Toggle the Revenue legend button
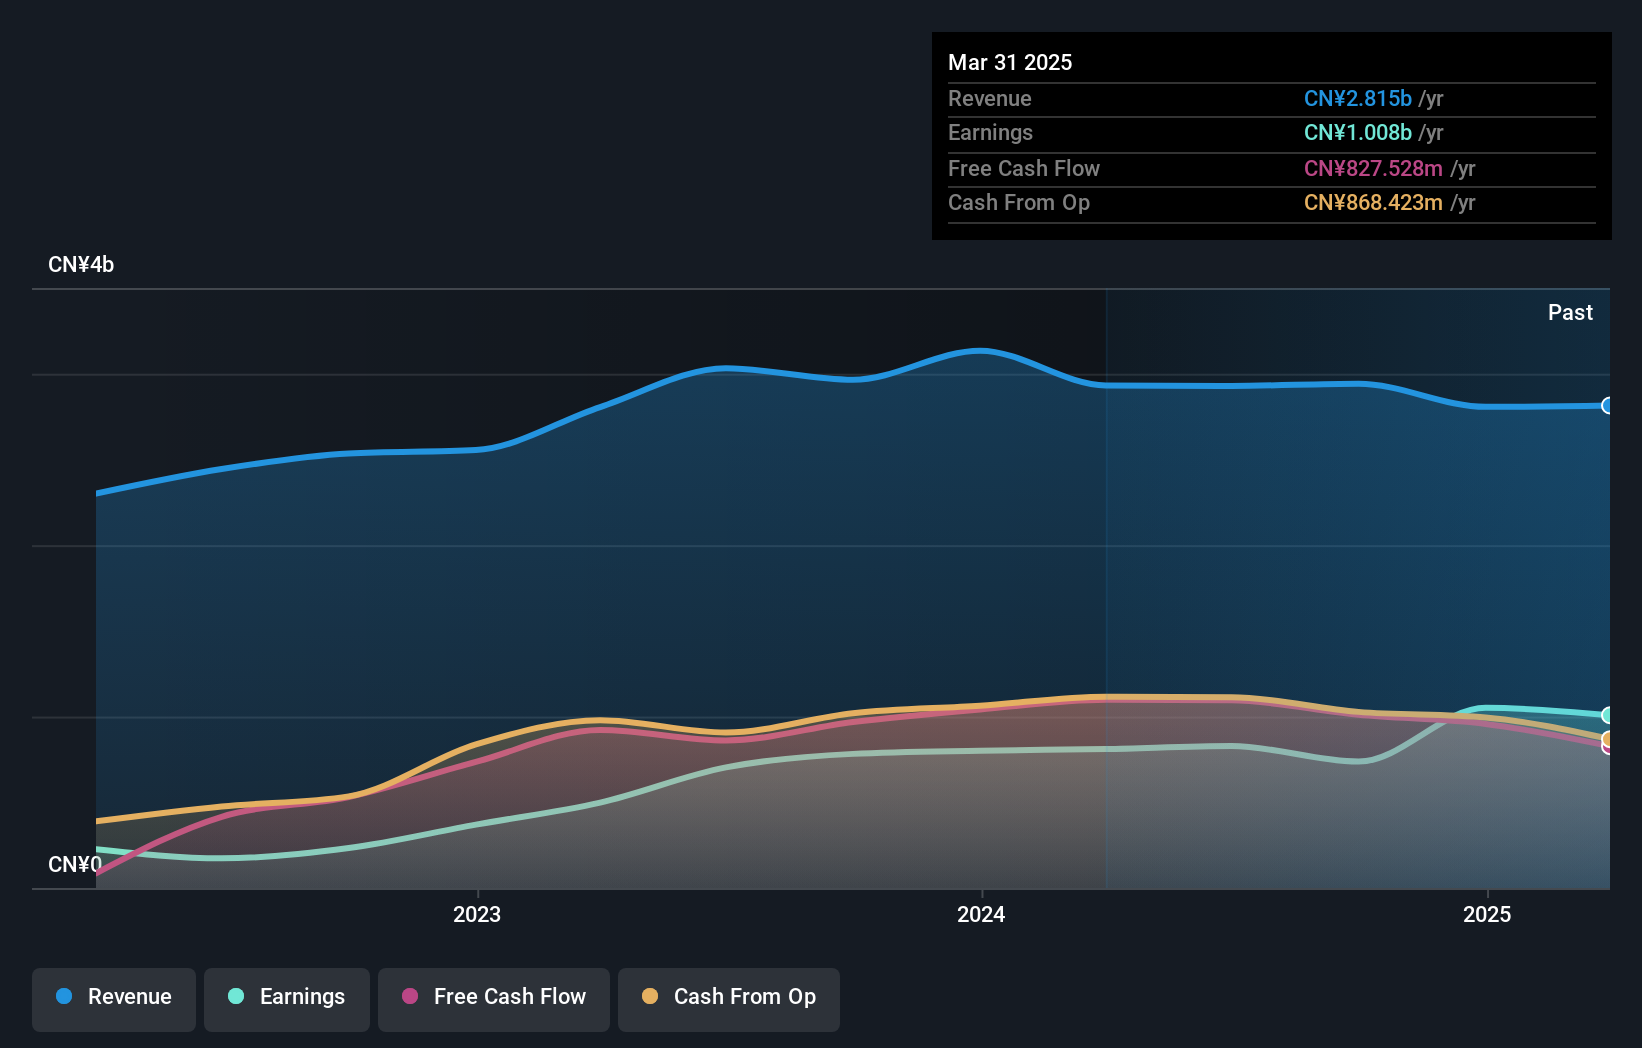 click(x=114, y=999)
